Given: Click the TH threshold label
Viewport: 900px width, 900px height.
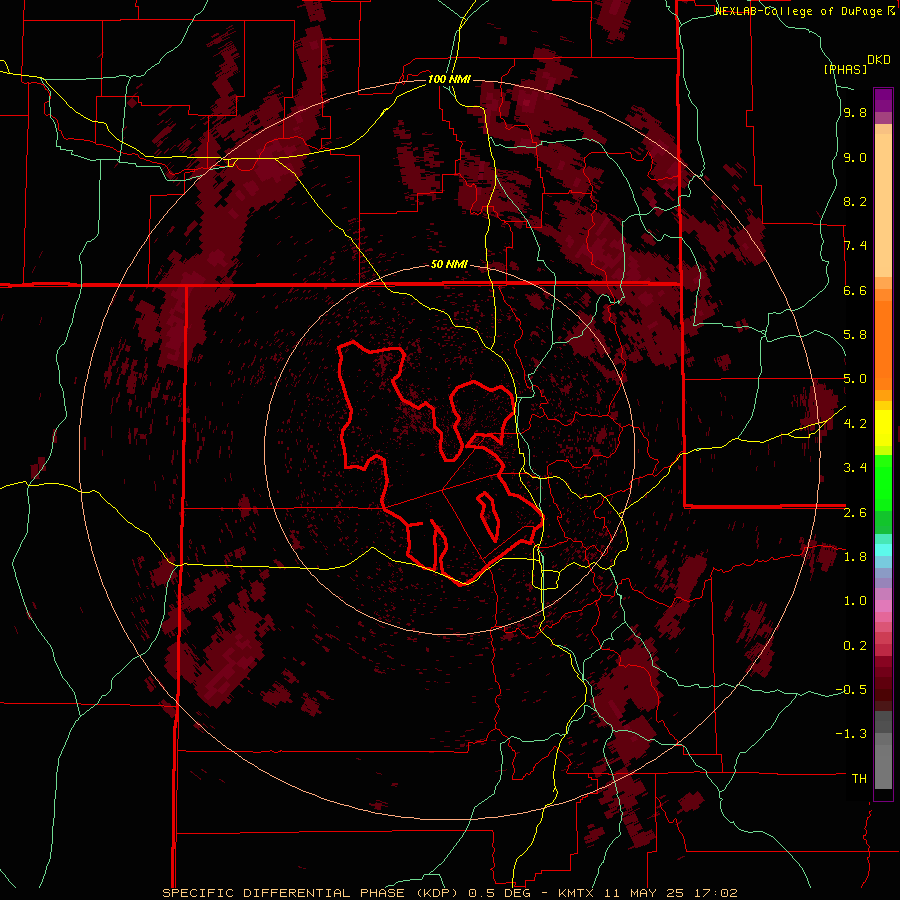Looking at the screenshot, I should (x=859, y=778).
